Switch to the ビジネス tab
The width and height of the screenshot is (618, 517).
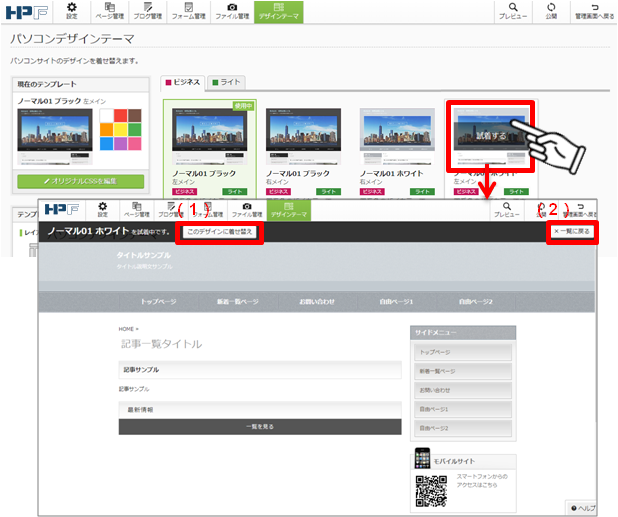point(182,82)
